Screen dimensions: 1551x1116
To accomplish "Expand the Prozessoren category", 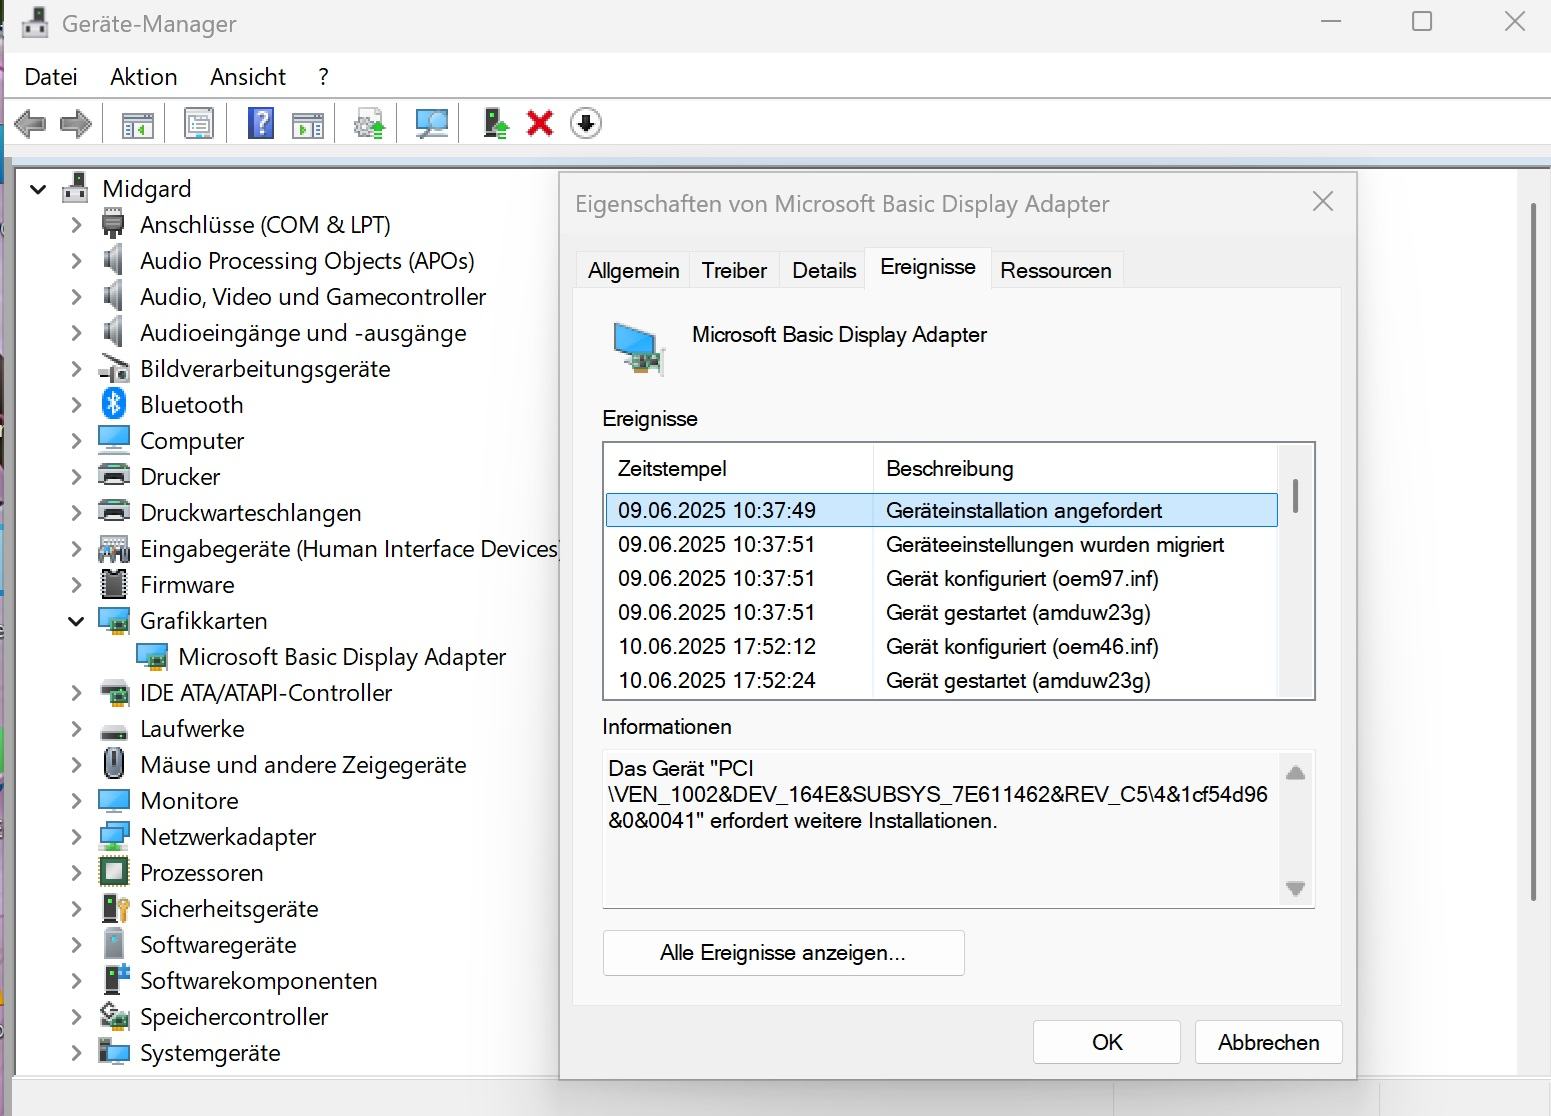I will (x=76, y=873).
